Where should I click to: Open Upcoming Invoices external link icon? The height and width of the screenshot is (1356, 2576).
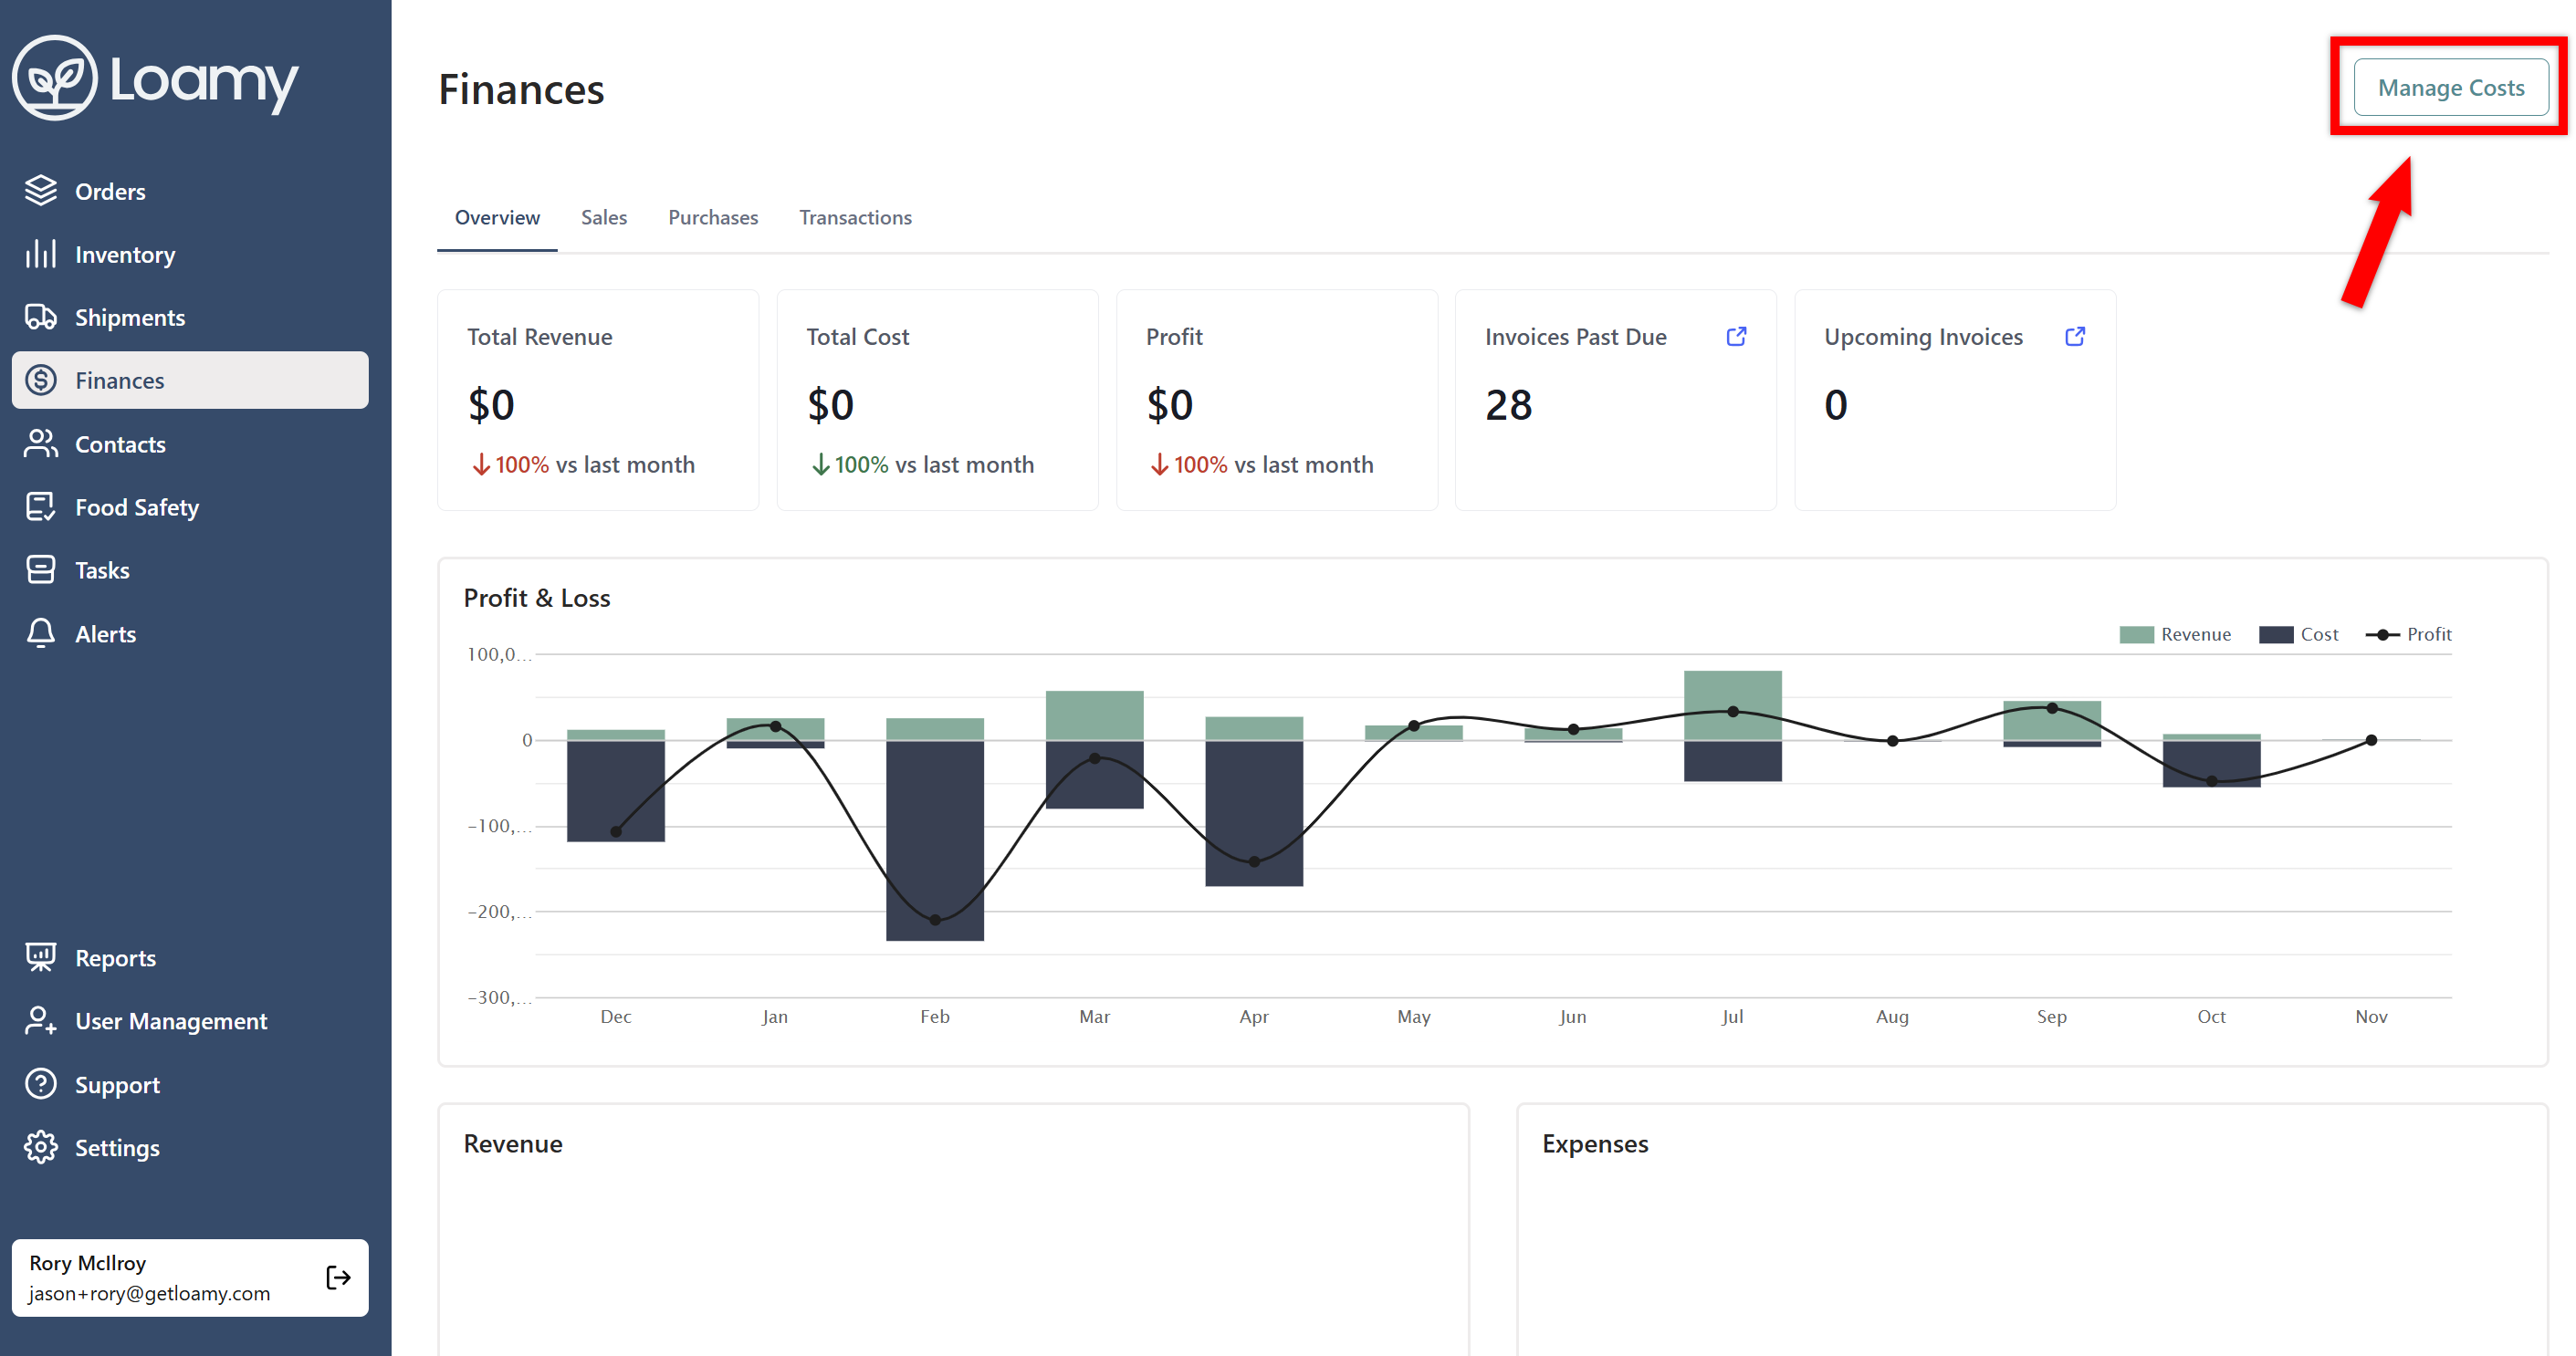pyautogui.click(x=2075, y=337)
